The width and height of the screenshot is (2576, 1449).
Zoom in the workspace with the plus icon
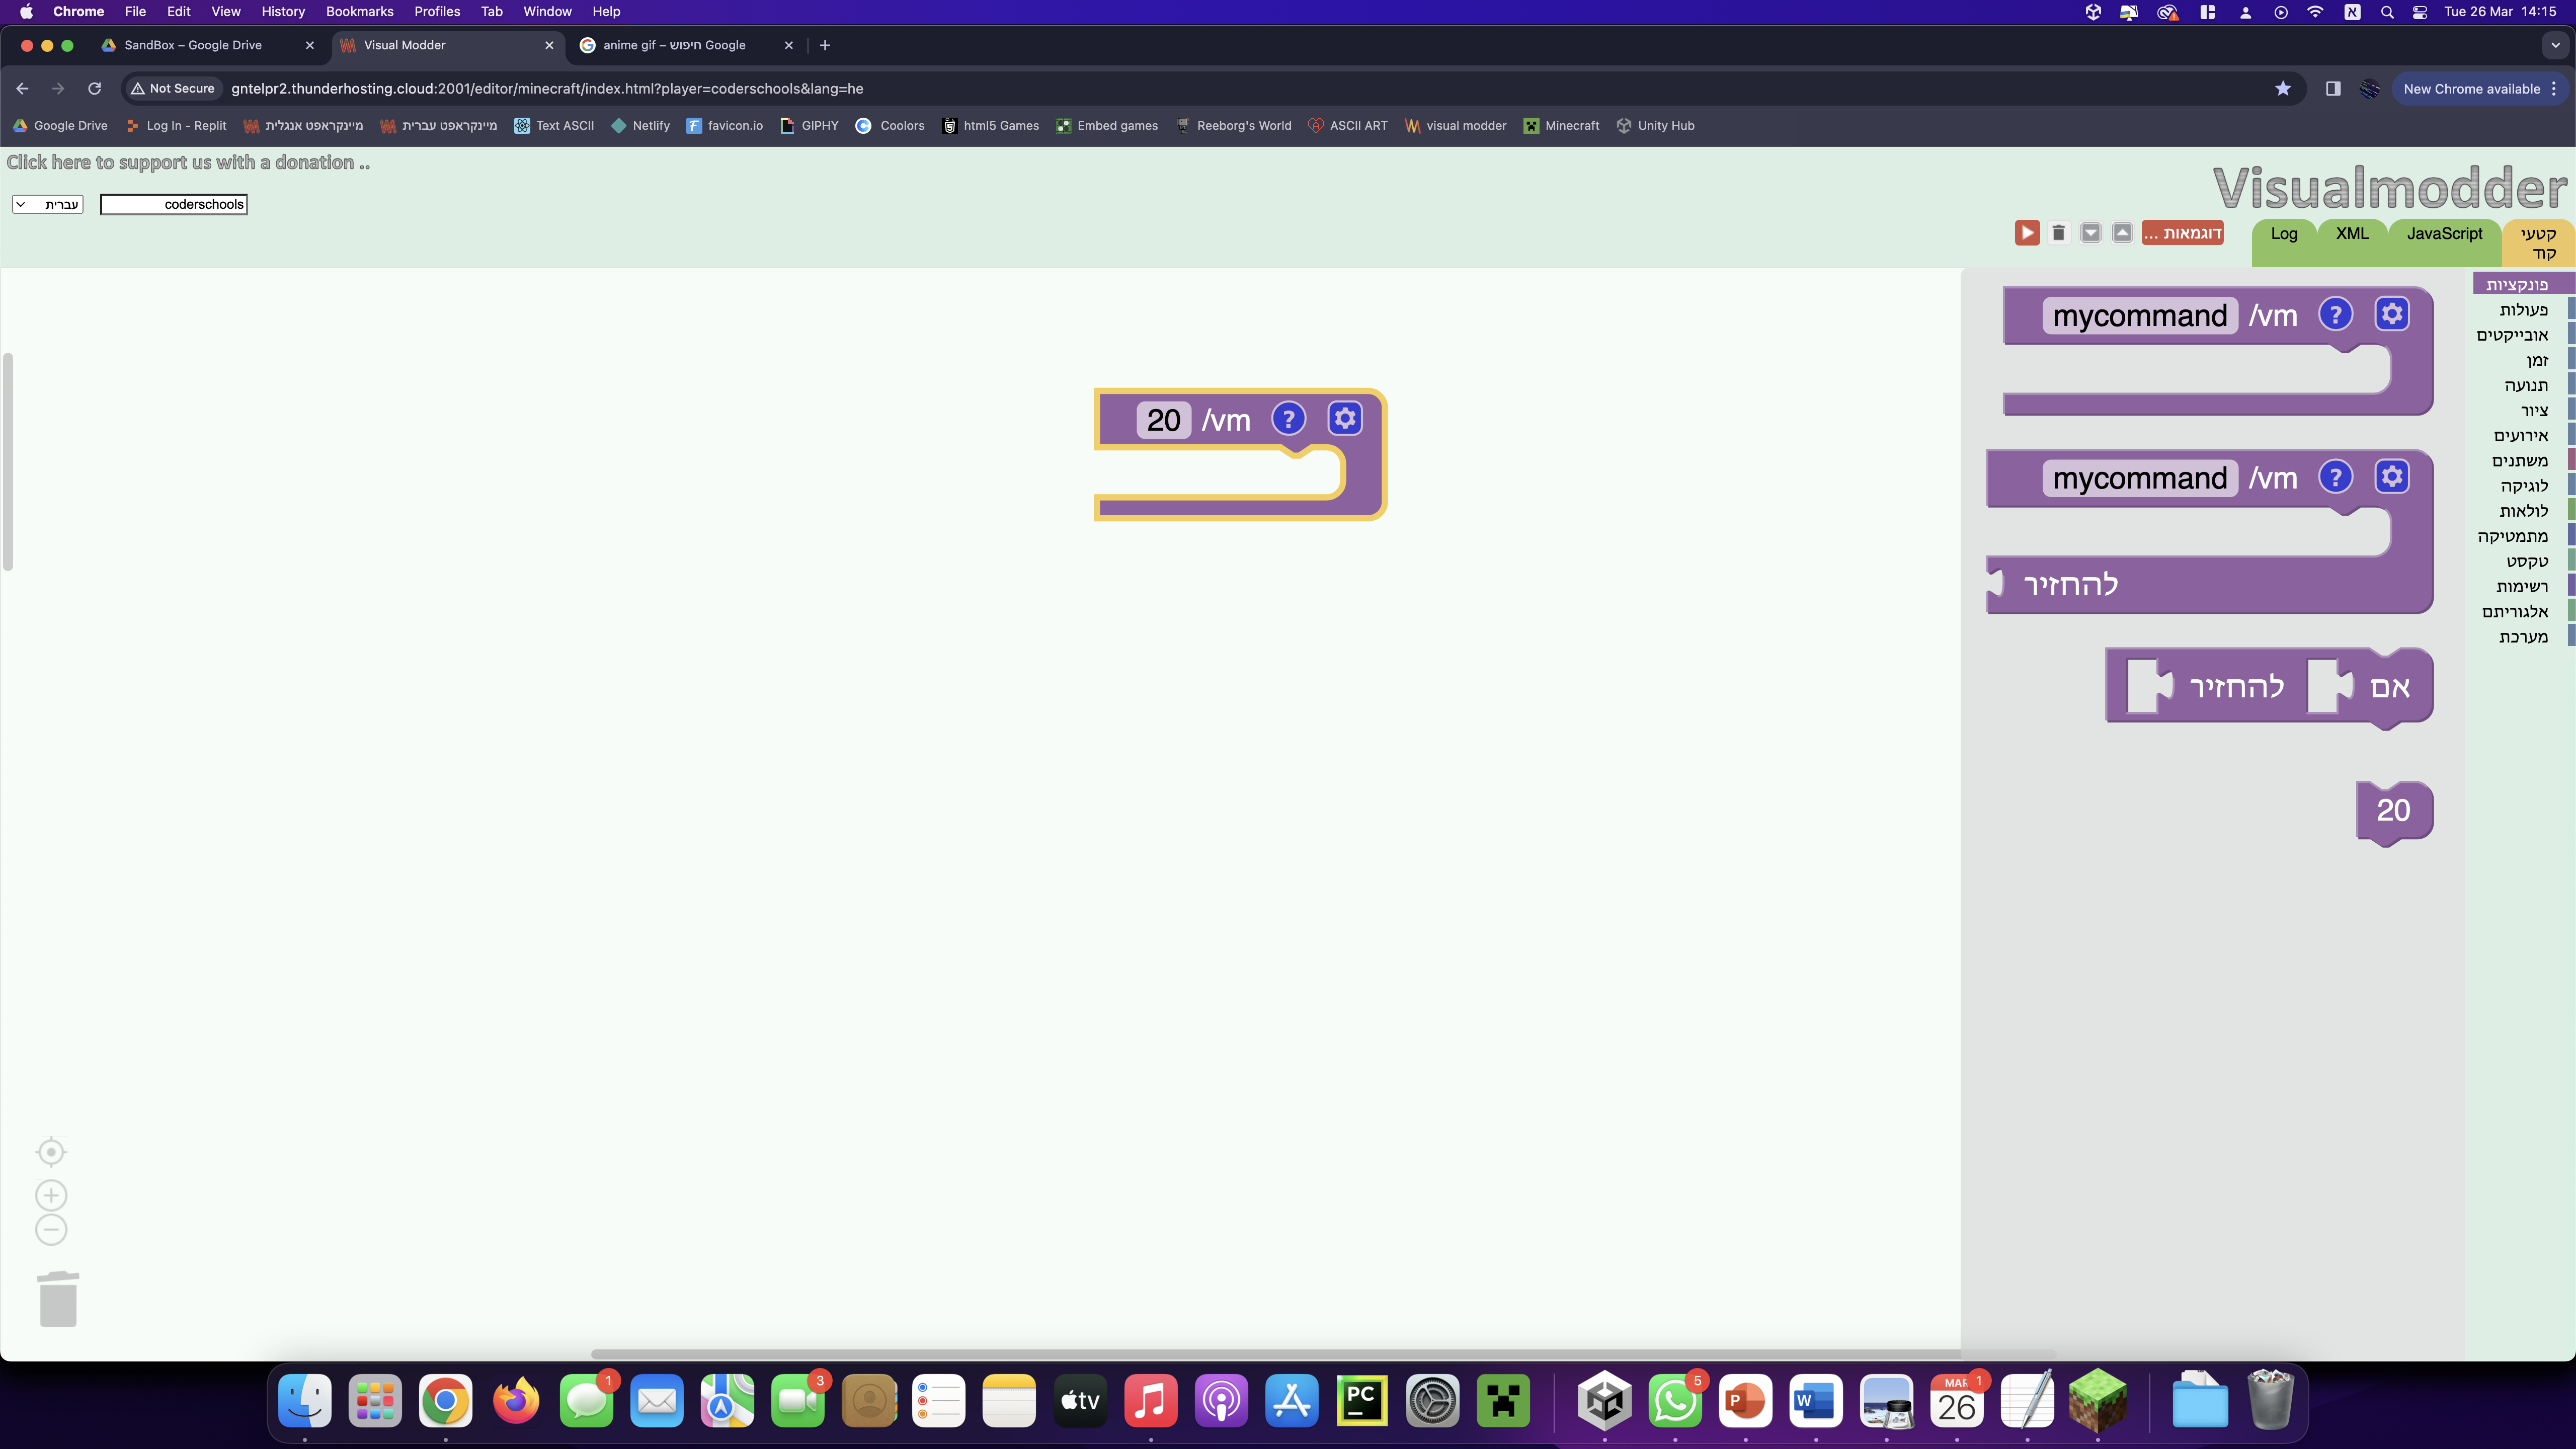51,1195
